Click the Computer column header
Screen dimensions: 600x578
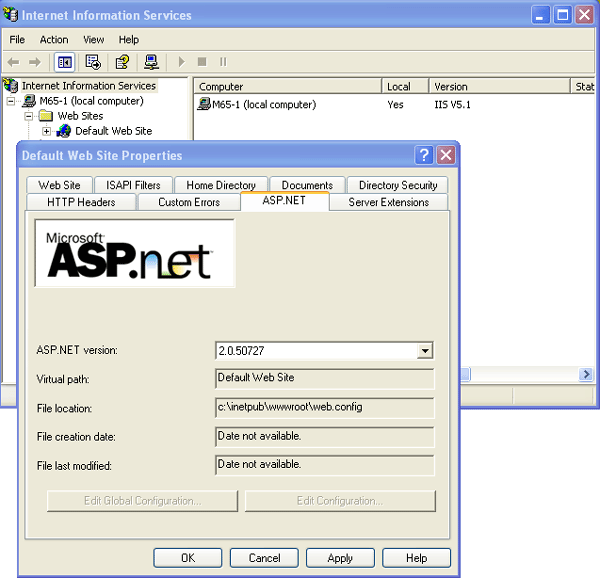pyautogui.click(x=288, y=86)
